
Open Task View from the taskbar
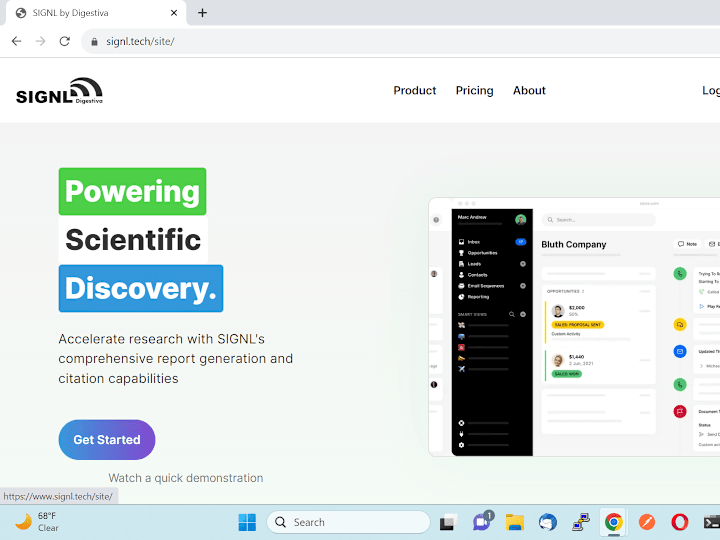click(x=448, y=523)
